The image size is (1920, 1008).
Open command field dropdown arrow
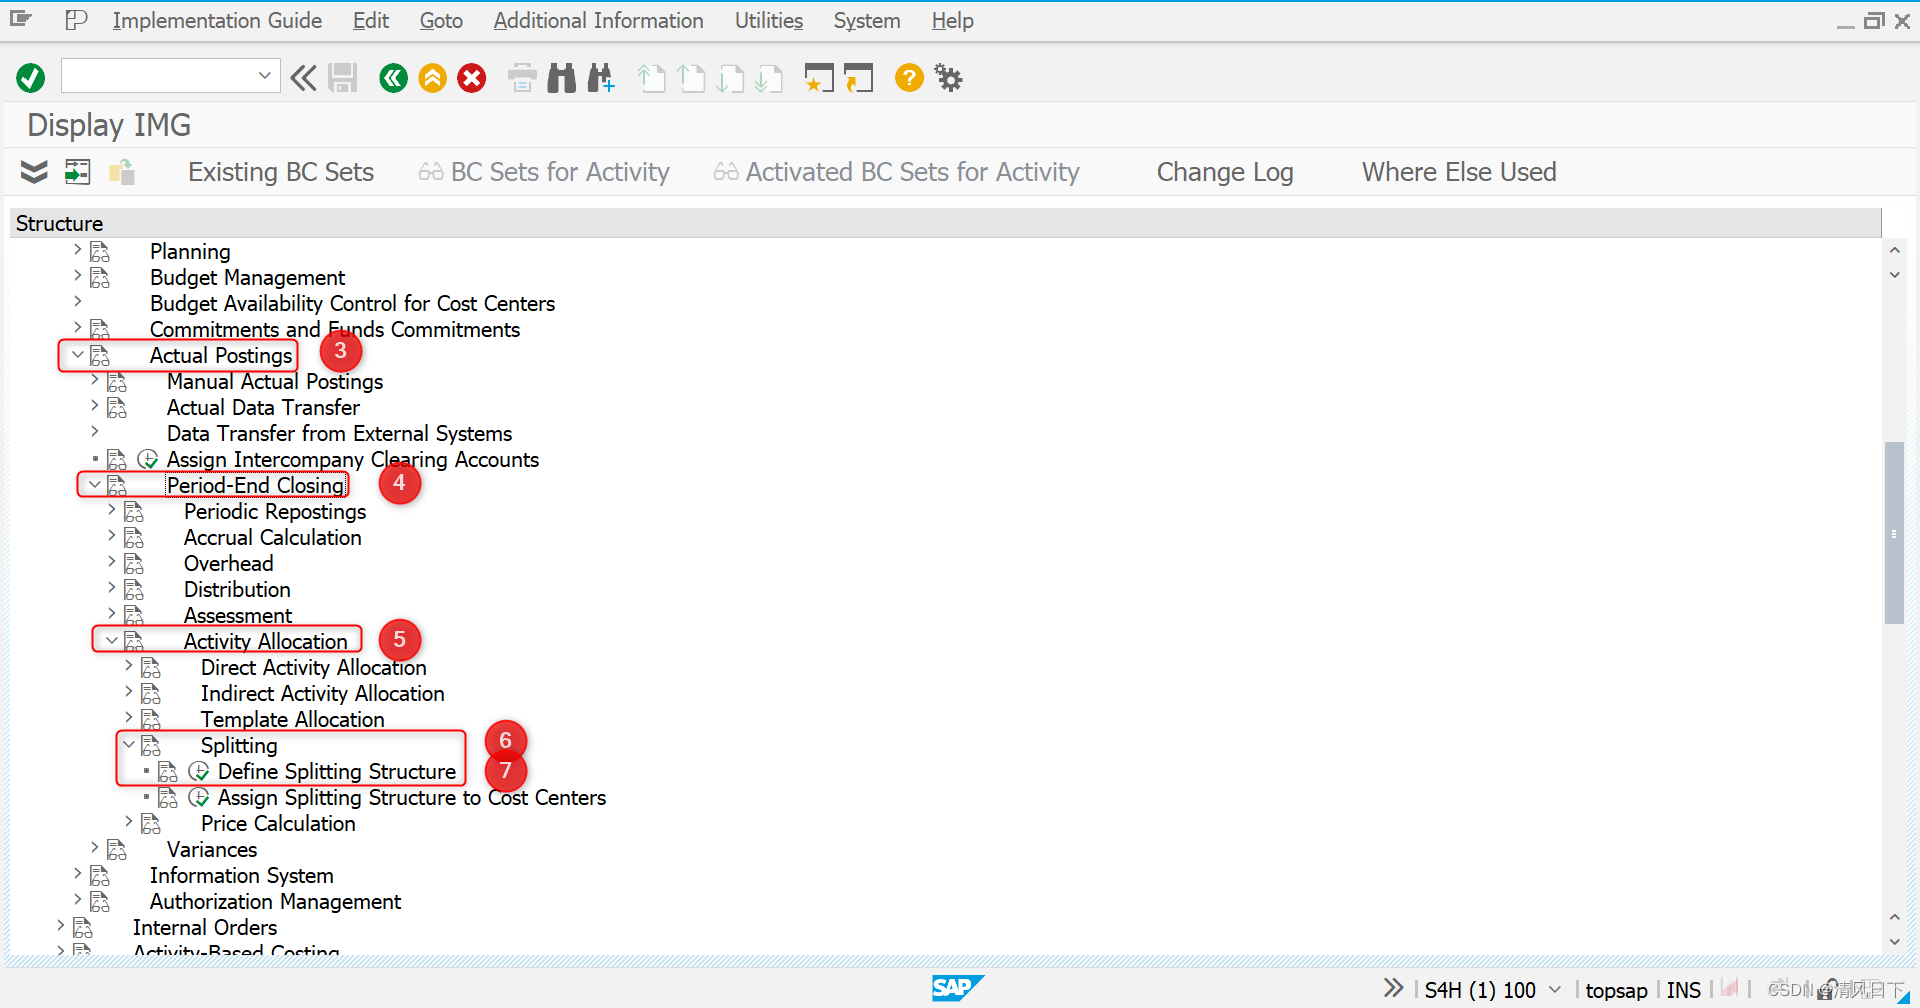click(x=265, y=75)
